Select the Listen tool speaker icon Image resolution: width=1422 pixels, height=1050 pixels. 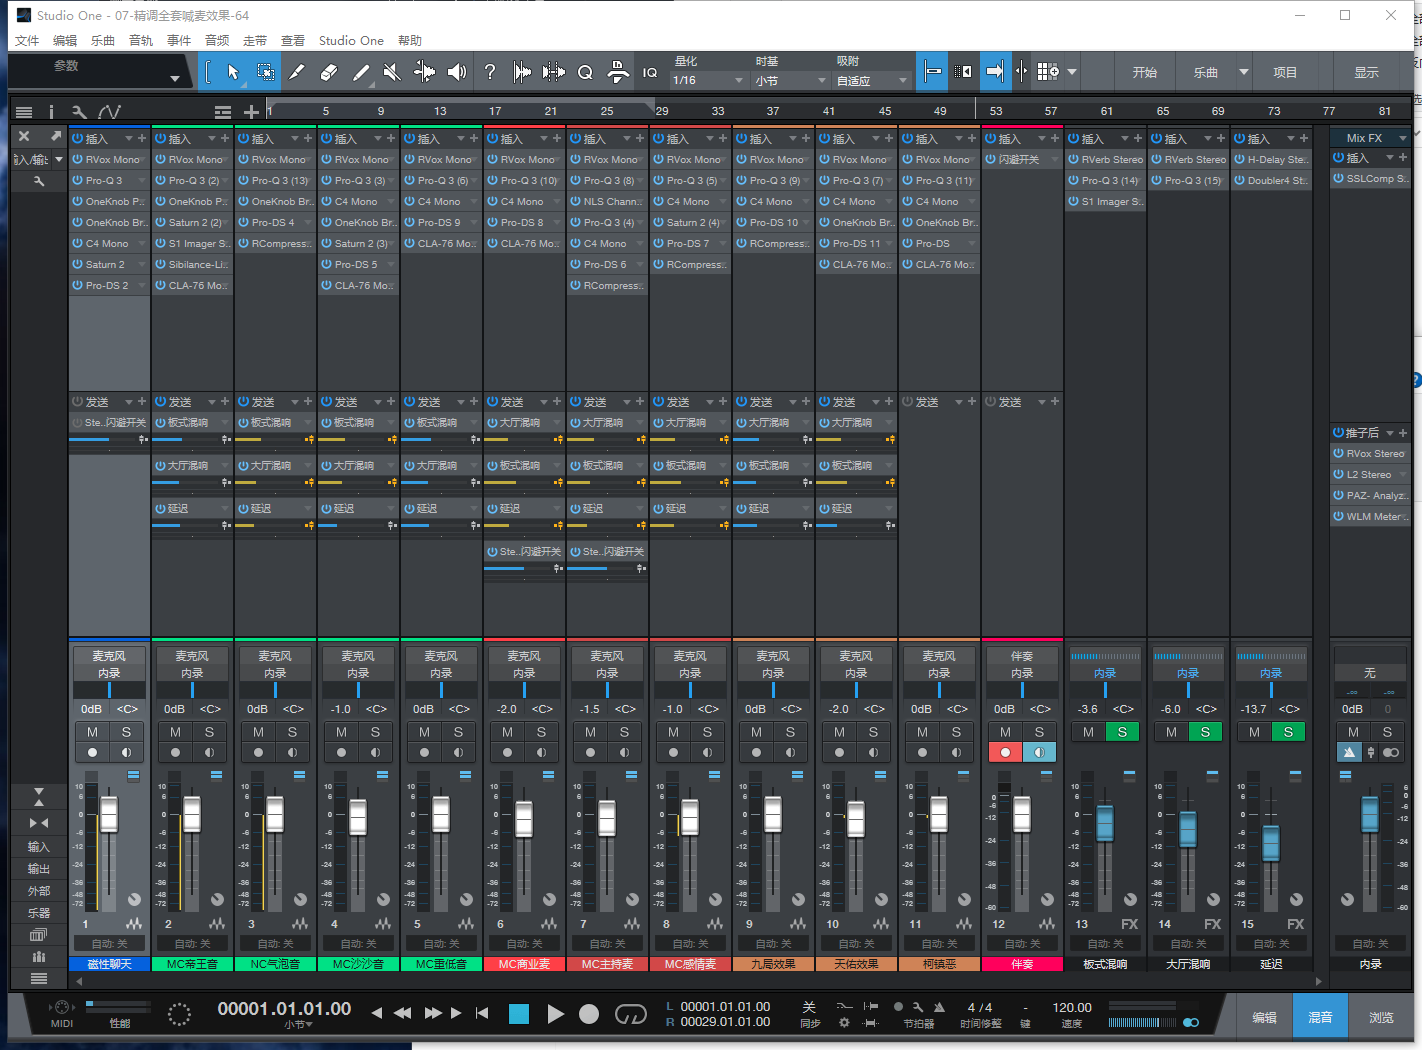pos(456,71)
